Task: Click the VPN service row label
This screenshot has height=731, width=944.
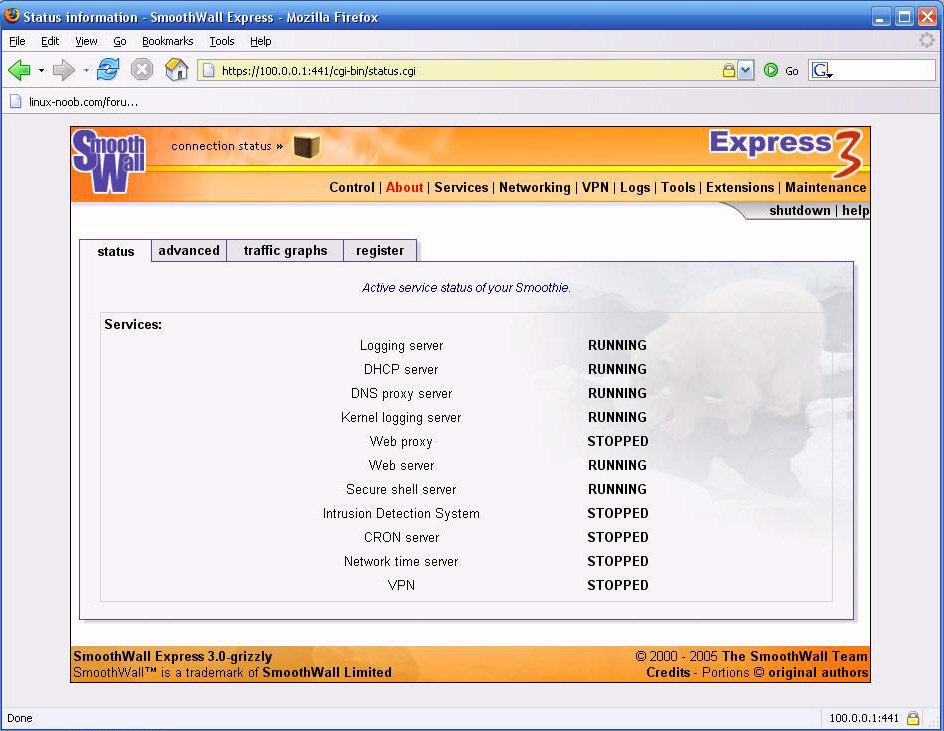Action: tap(402, 585)
